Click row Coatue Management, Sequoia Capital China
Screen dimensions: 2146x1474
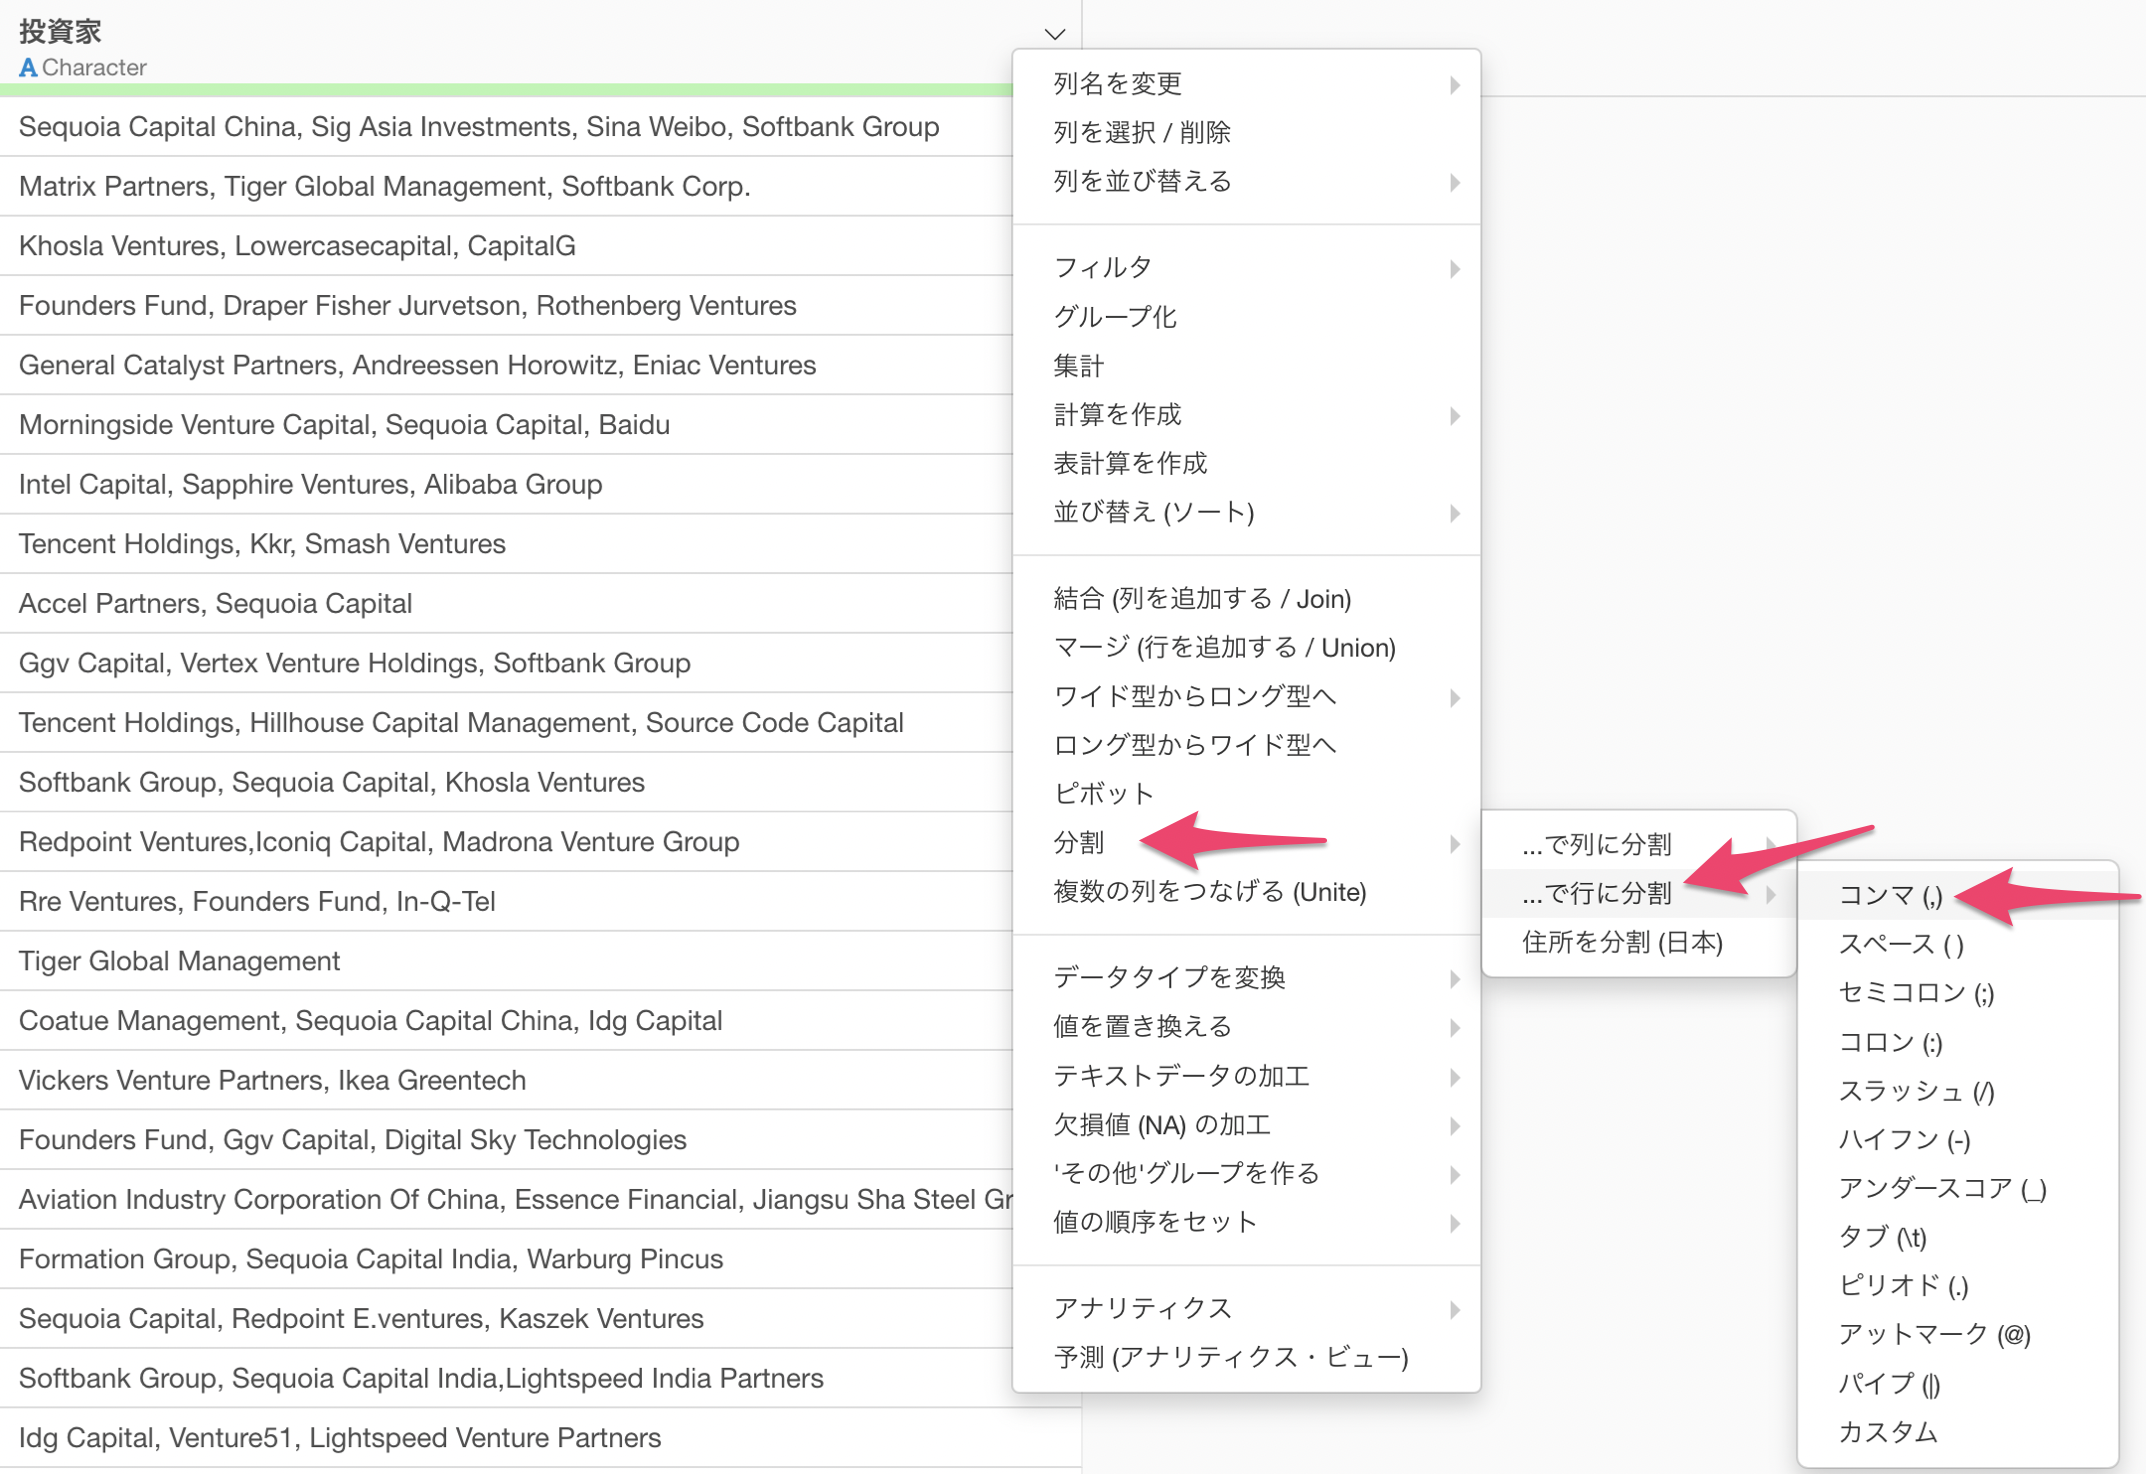click(506, 1020)
